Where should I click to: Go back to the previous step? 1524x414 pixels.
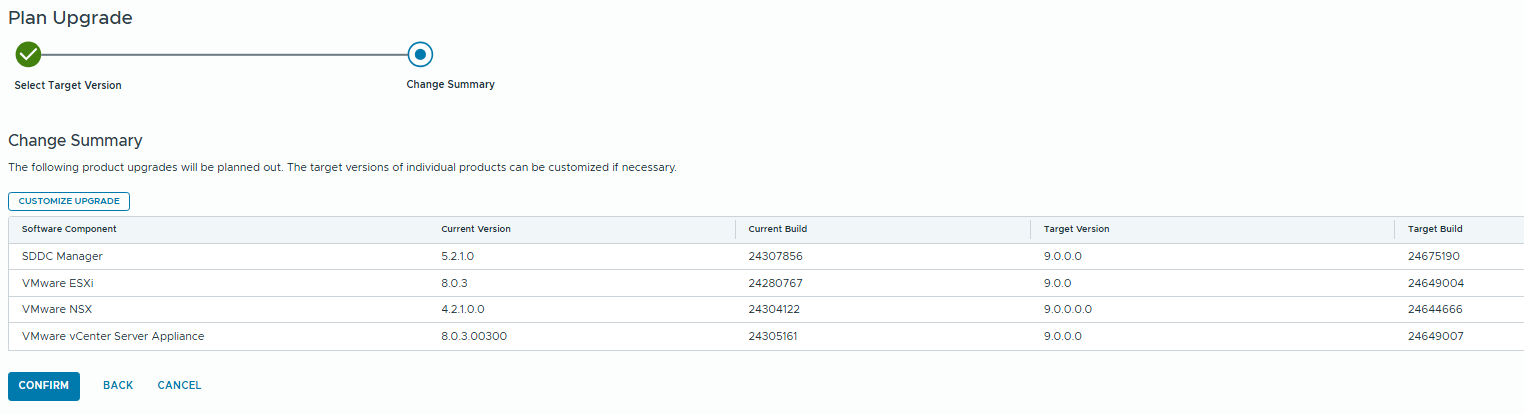[118, 386]
